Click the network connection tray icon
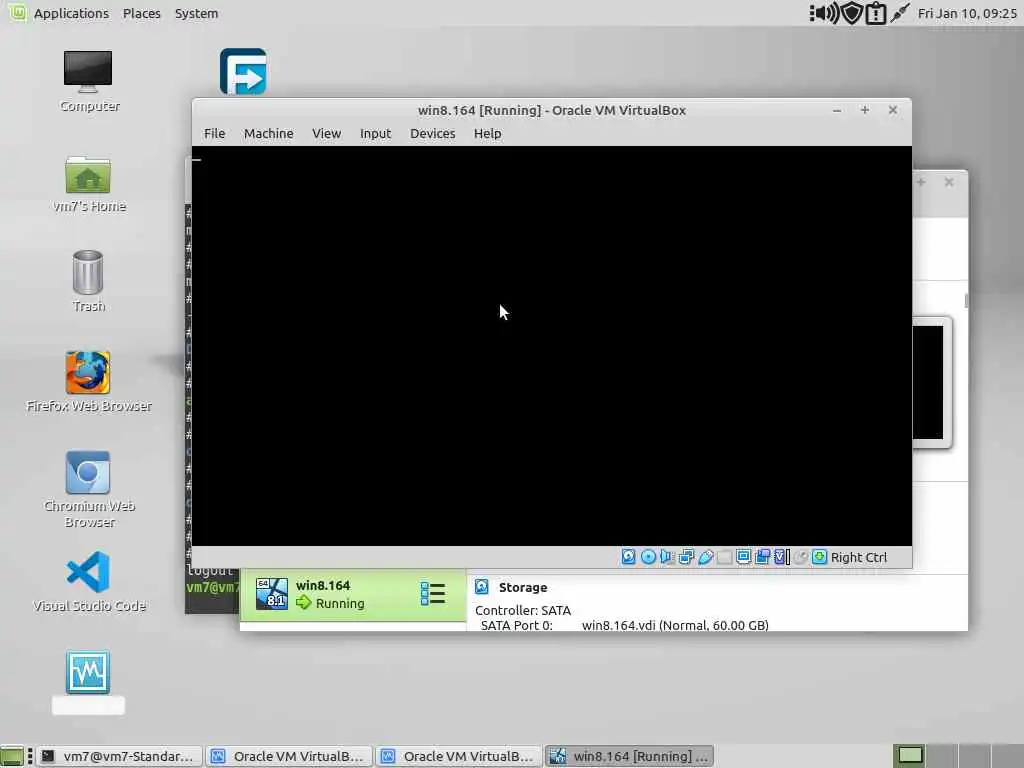The width and height of the screenshot is (1024, 768). tap(899, 13)
